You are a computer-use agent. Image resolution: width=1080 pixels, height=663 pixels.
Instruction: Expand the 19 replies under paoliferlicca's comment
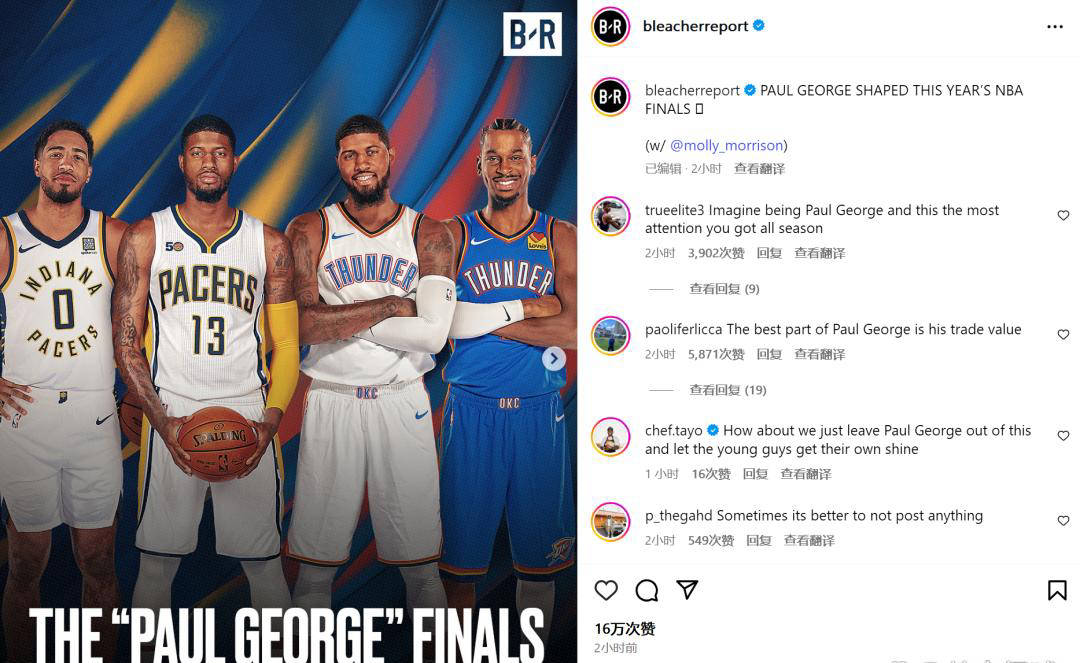tap(727, 390)
